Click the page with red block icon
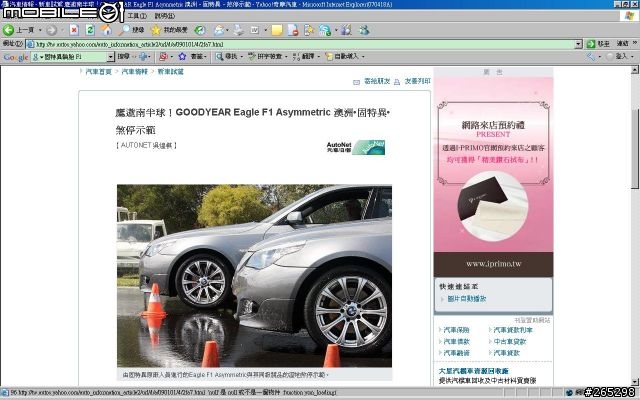This screenshot has width=640, height=400. (293, 30)
